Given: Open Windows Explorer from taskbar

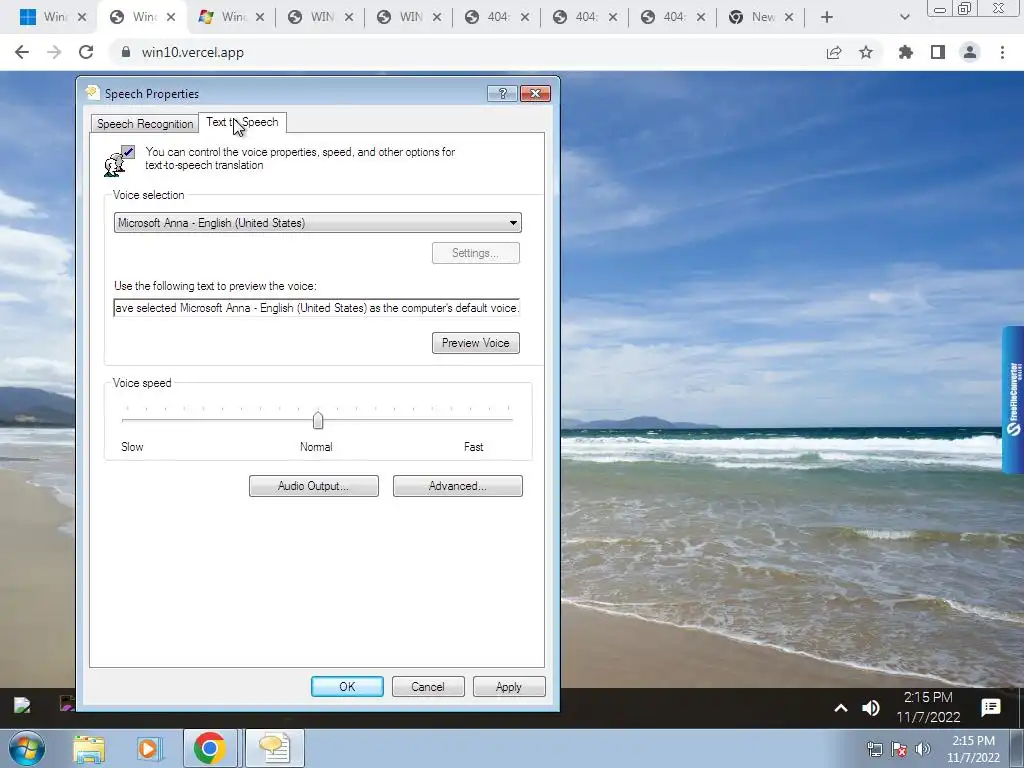Looking at the screenshot, I should coord(89,749).
